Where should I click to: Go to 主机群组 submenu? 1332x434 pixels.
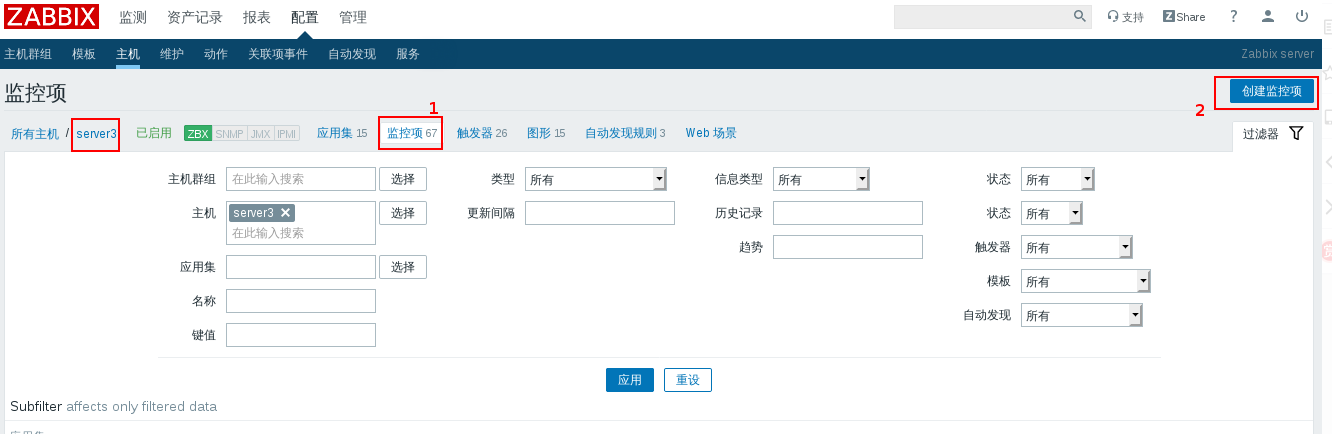(28, 54)
